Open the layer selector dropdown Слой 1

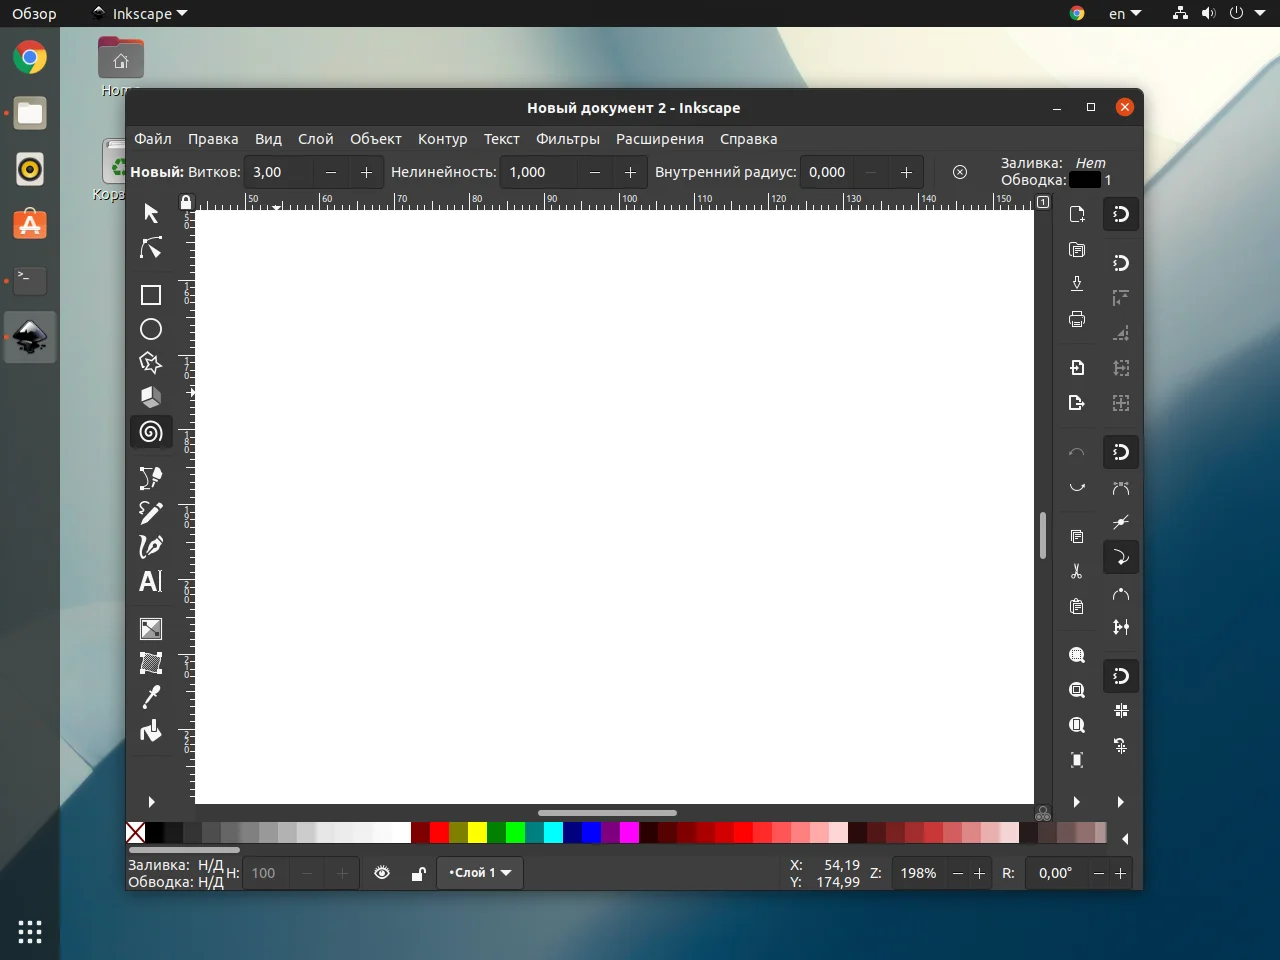pyautogui.click(x=480, y=873)
